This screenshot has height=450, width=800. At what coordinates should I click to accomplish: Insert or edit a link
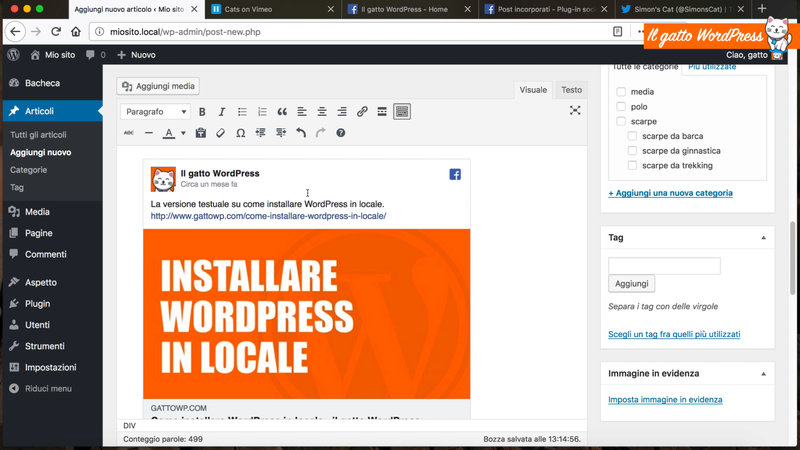pyautogui.click(x=362, y=112)
